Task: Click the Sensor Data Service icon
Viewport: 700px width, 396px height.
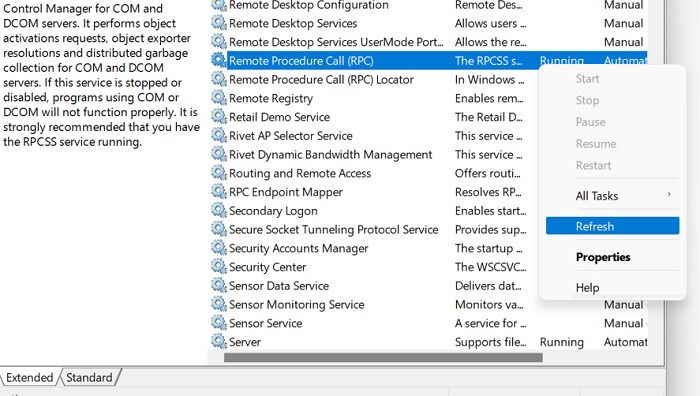Action: (x=218, y=285)
